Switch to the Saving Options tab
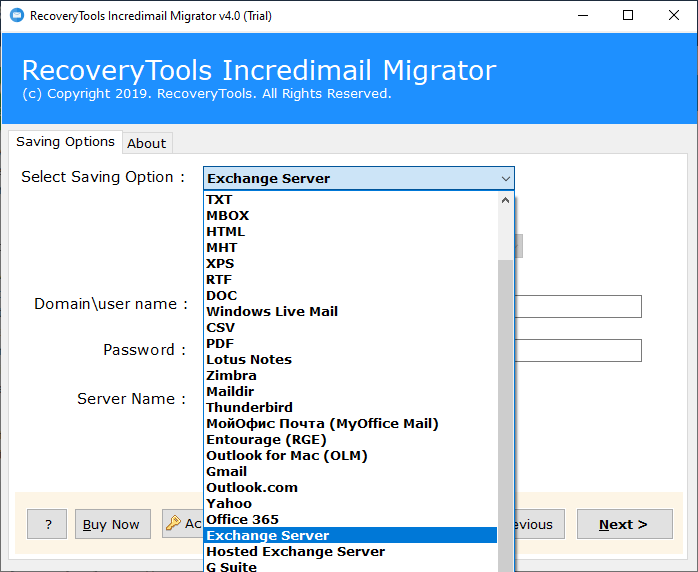 (65, 142)
